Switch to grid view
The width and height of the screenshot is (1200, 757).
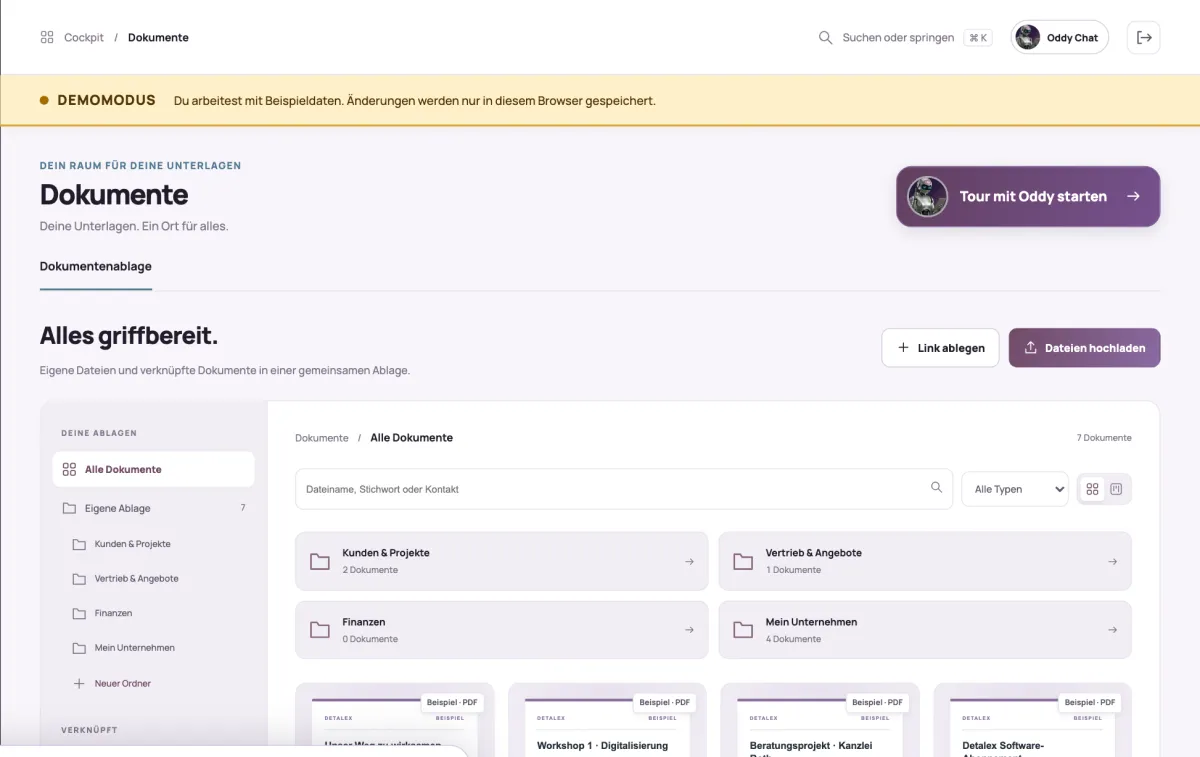click(x=1092, y=489)
